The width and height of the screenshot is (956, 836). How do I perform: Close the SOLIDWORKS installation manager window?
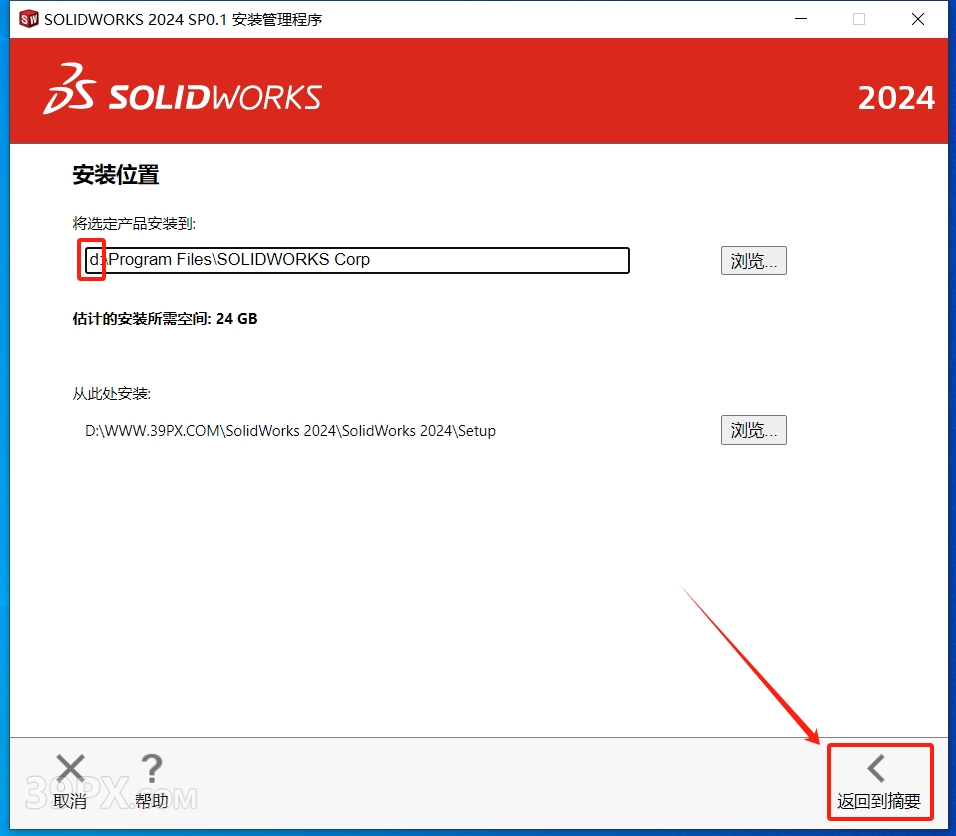[x=917, y=19]
